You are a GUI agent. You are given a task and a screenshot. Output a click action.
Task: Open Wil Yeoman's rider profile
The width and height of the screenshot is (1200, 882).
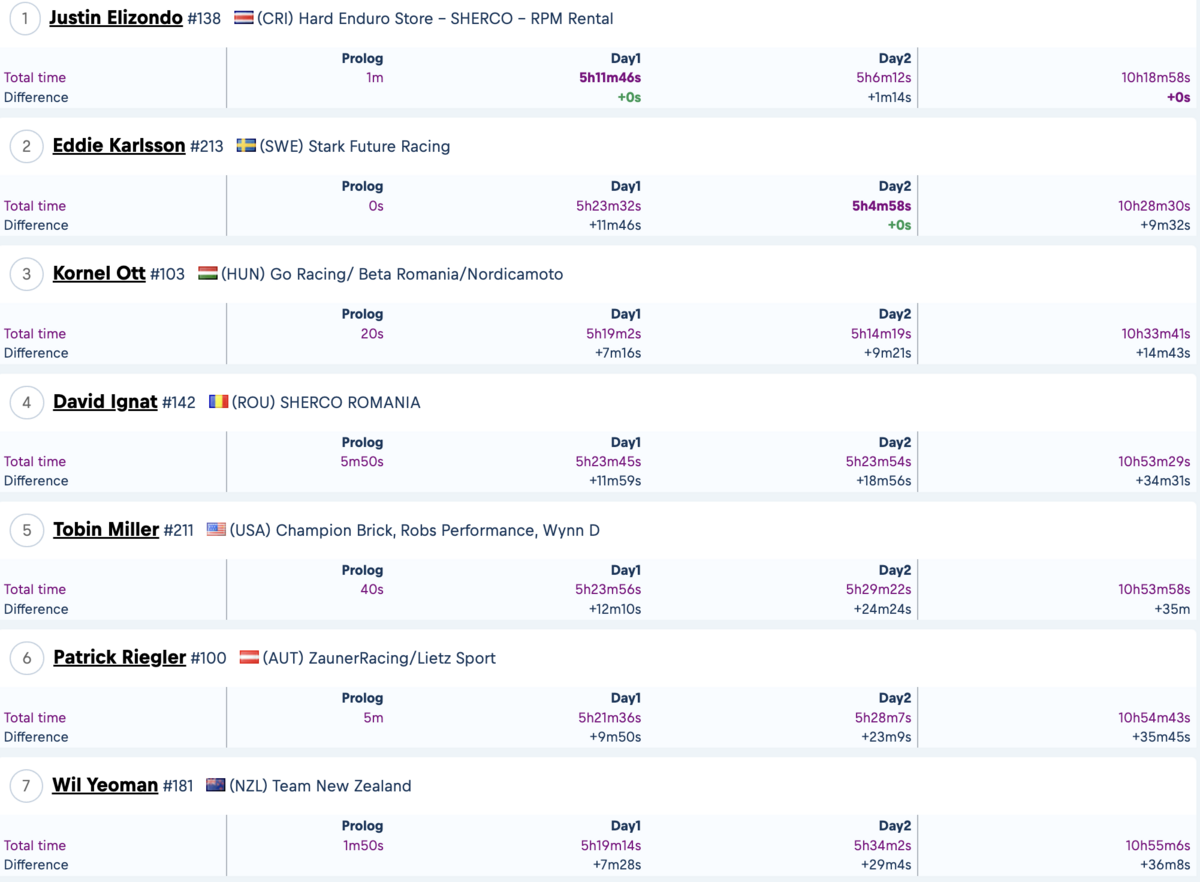click(105, 786)
